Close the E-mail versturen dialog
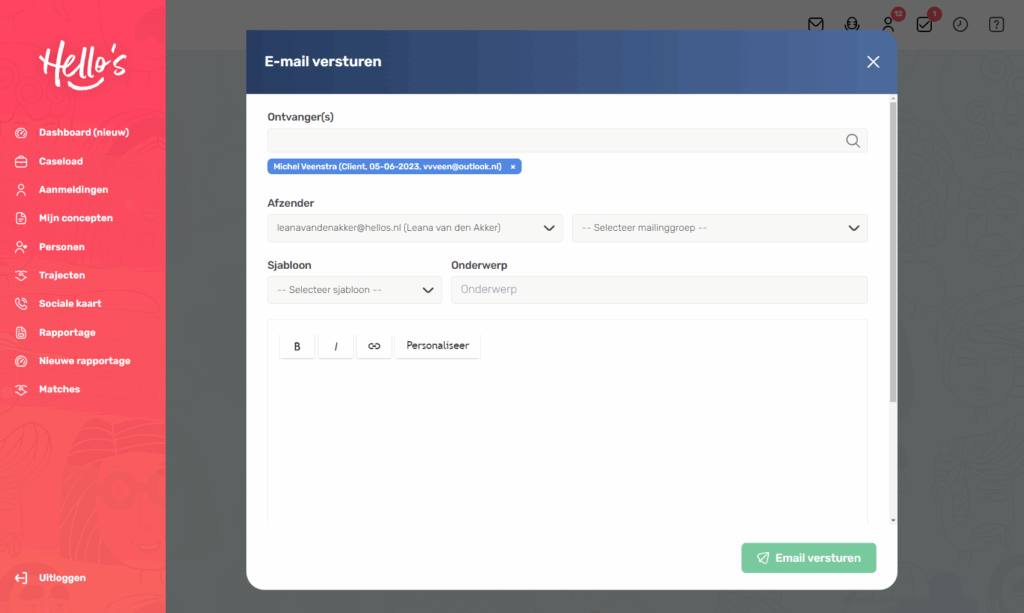The width and height of the screenshot is (1024, 613). coord(873,62)
